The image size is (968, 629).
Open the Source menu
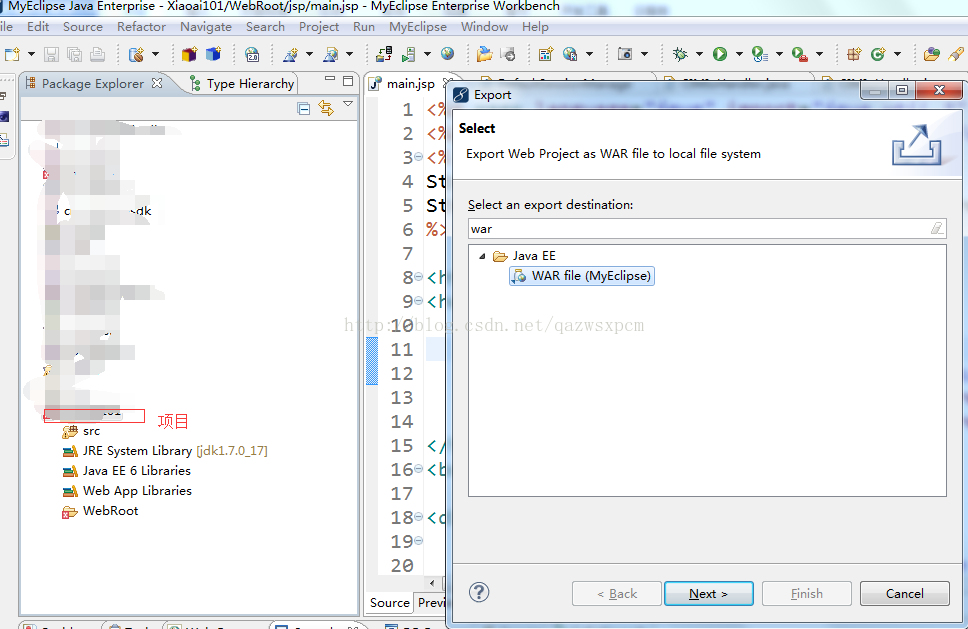click(83, 27)
